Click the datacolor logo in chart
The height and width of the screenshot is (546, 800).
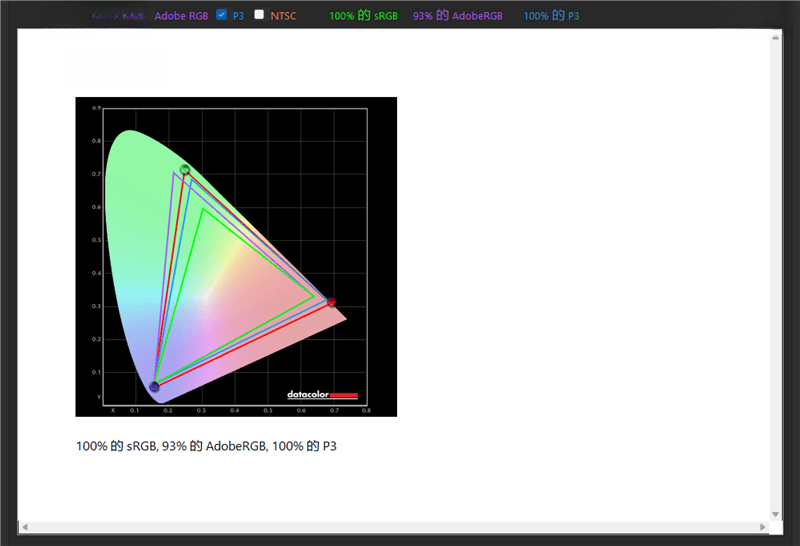[322, 394]
